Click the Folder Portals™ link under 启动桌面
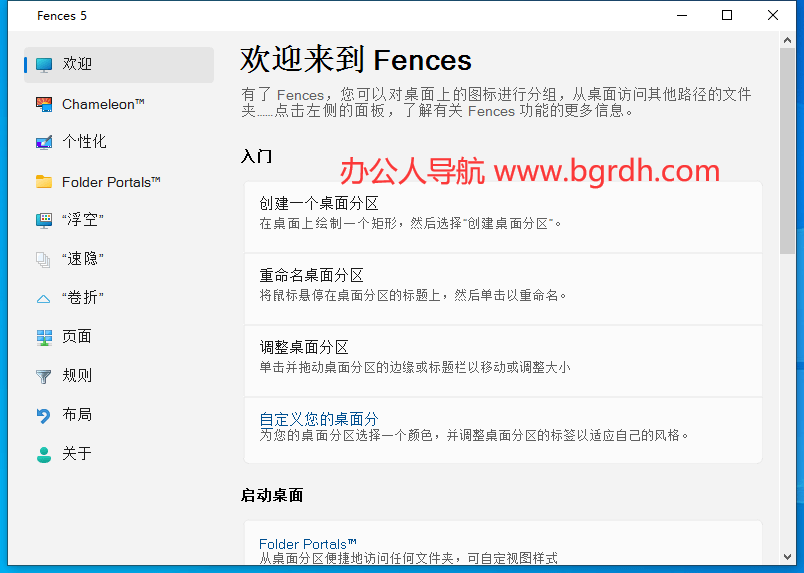 tap(308, 544)
